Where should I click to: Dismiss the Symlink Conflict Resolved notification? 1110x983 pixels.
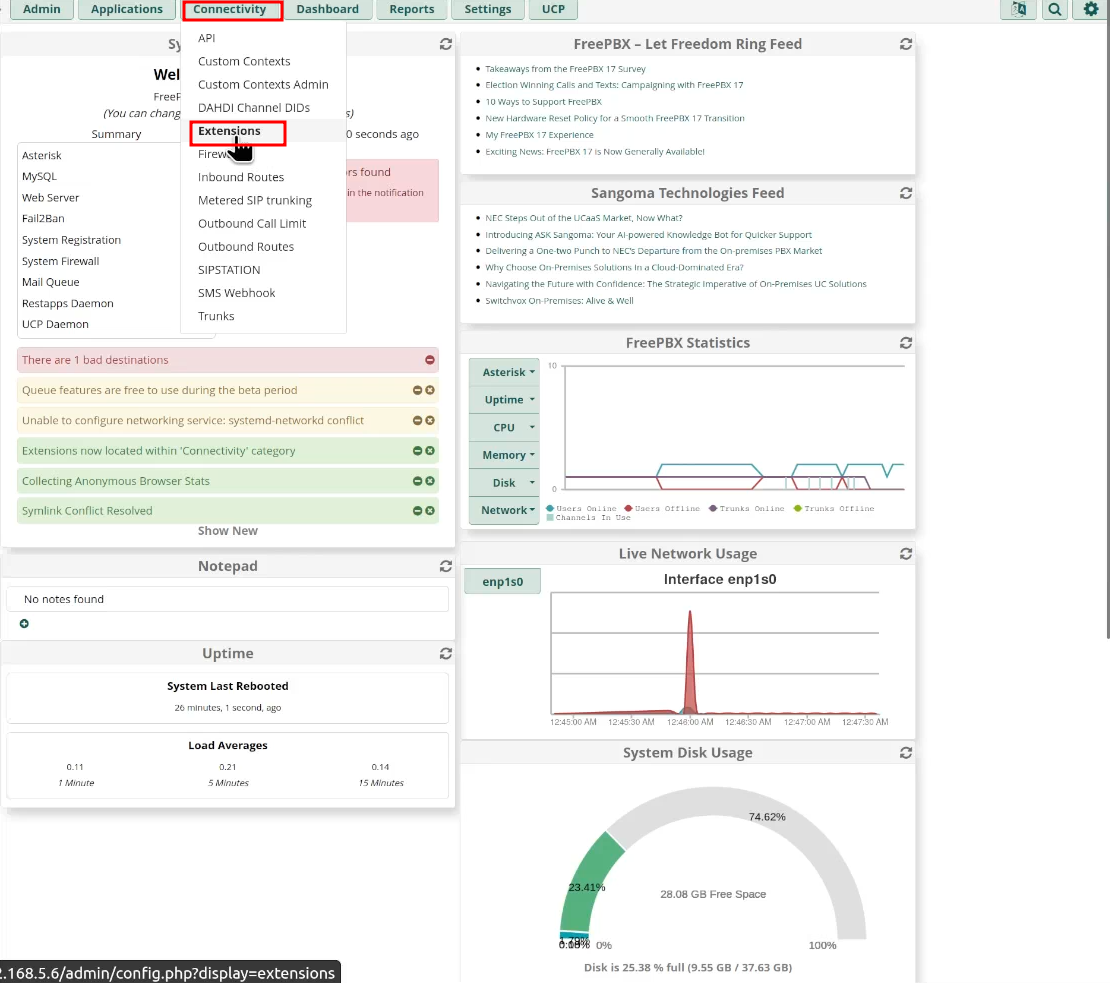tap(430, 511)
